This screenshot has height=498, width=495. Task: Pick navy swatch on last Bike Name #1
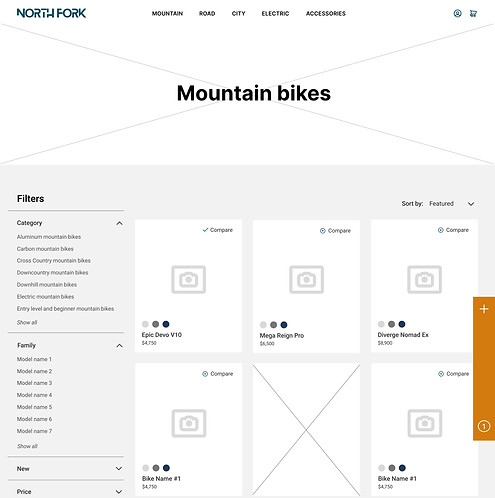click(402, 468)
